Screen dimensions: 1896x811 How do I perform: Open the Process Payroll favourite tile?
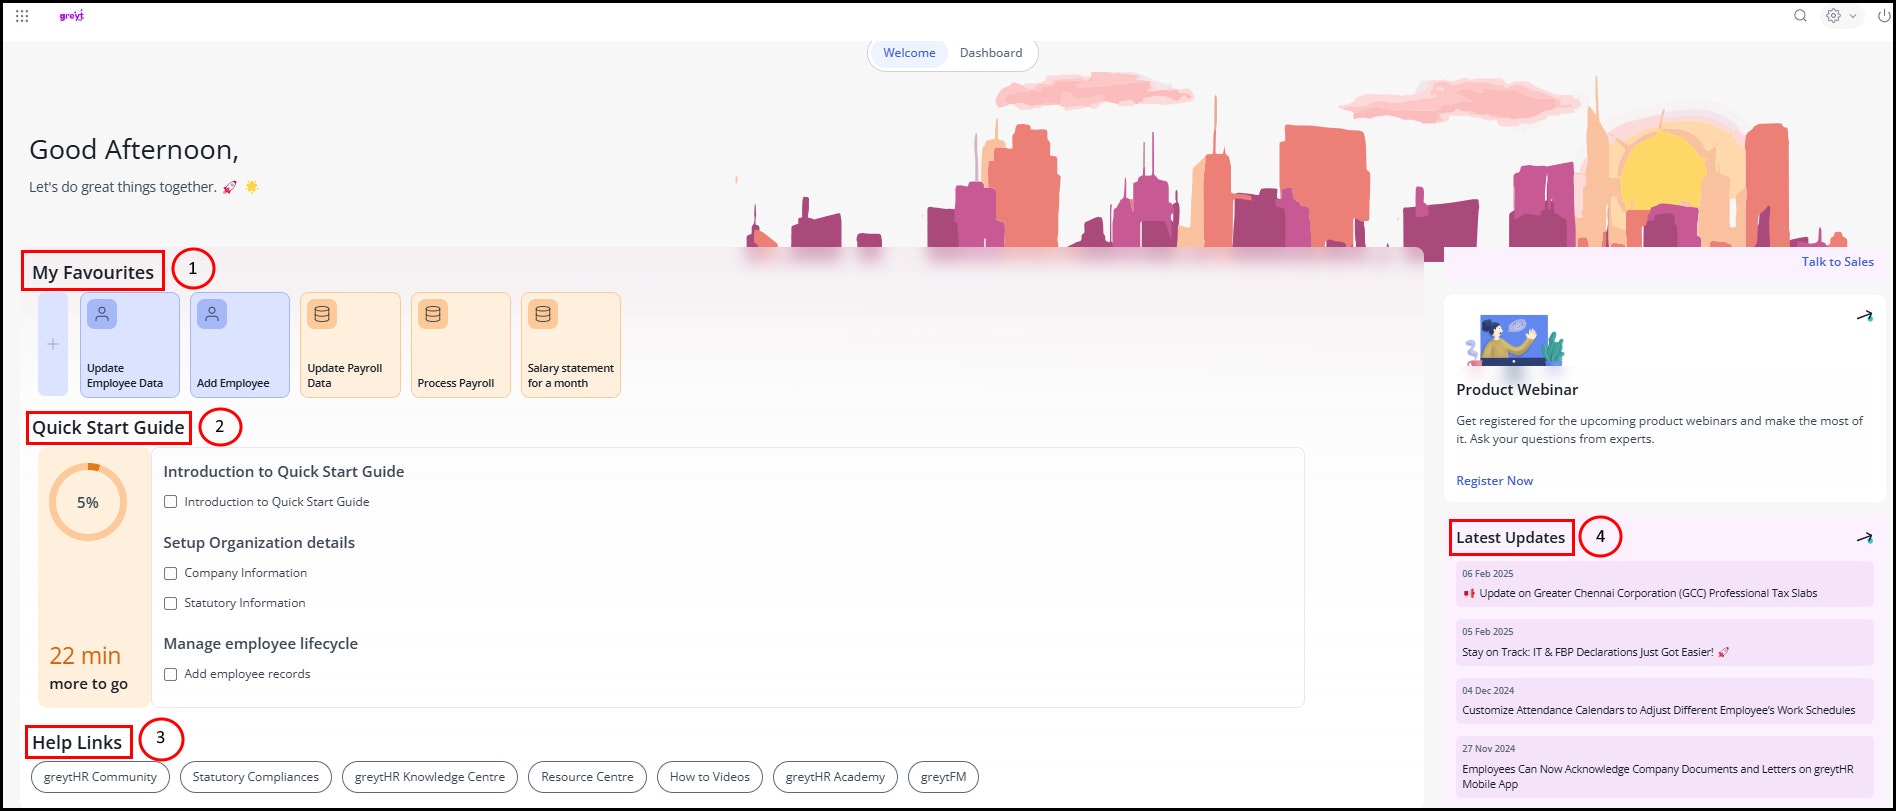click(x=461, y=344)
